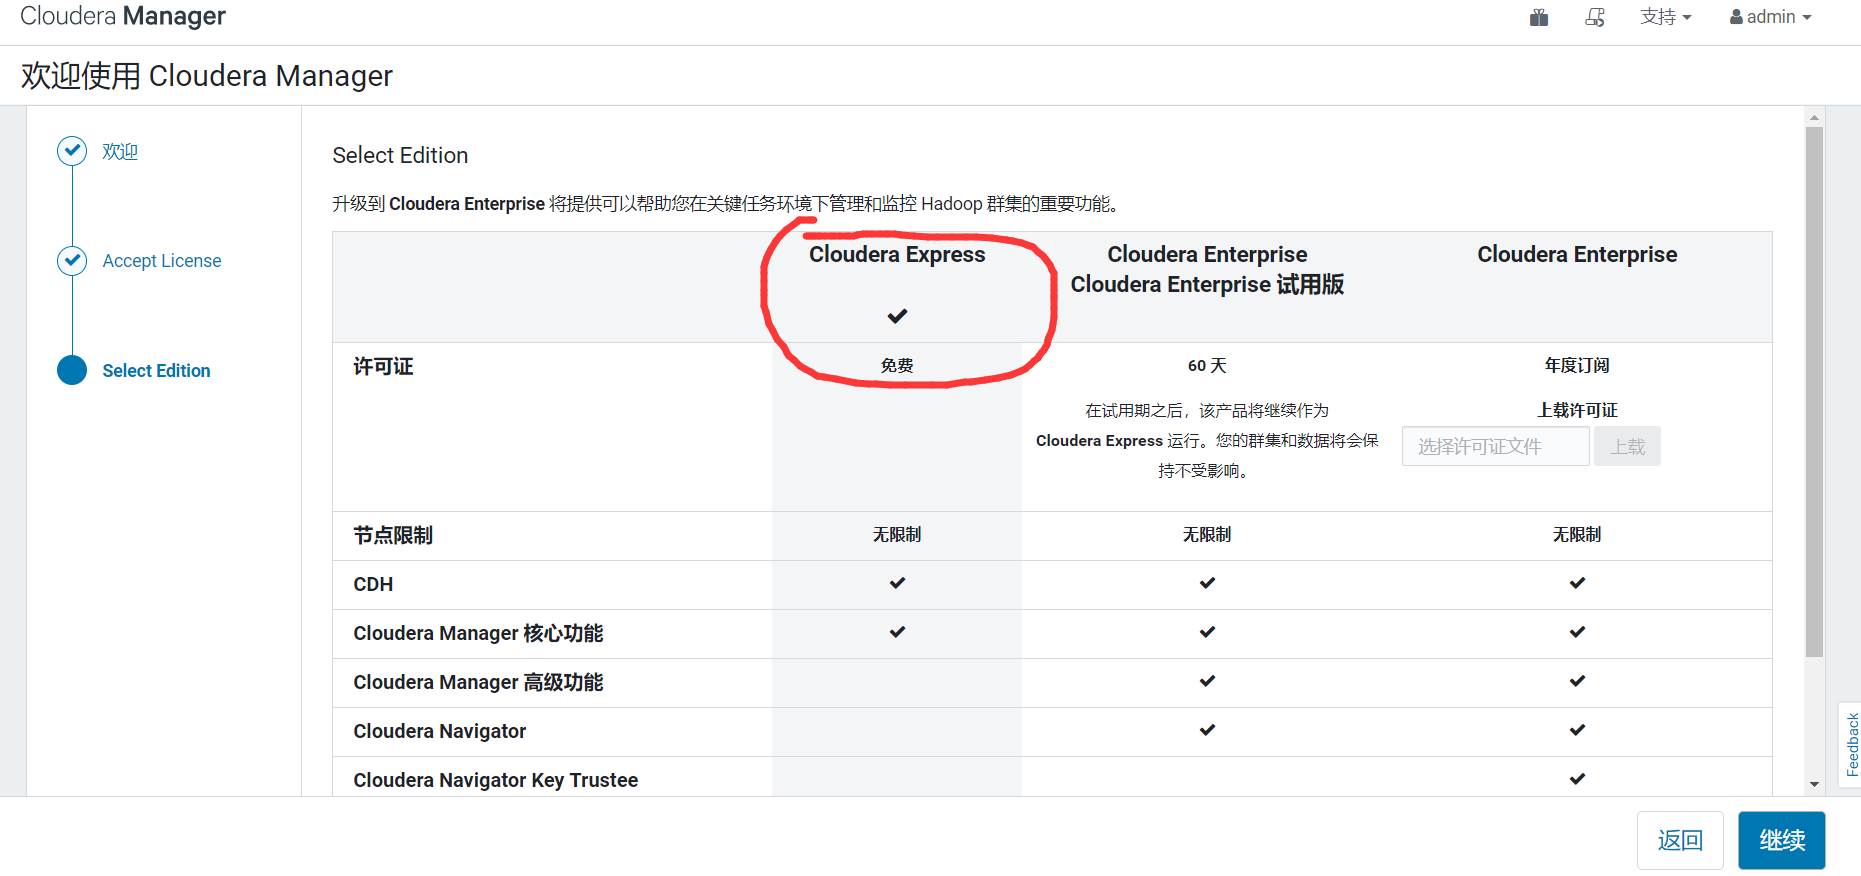Click the checkmark under Cloudera Express header
The height and width of the screenshot is (876, 1861).
click(897, 316)
